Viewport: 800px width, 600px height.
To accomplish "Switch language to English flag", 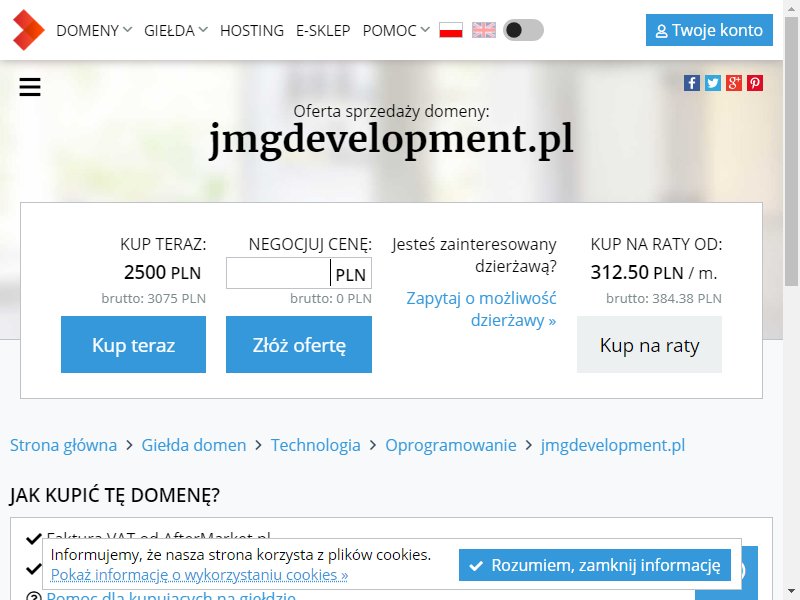I will tap(484, 30).
